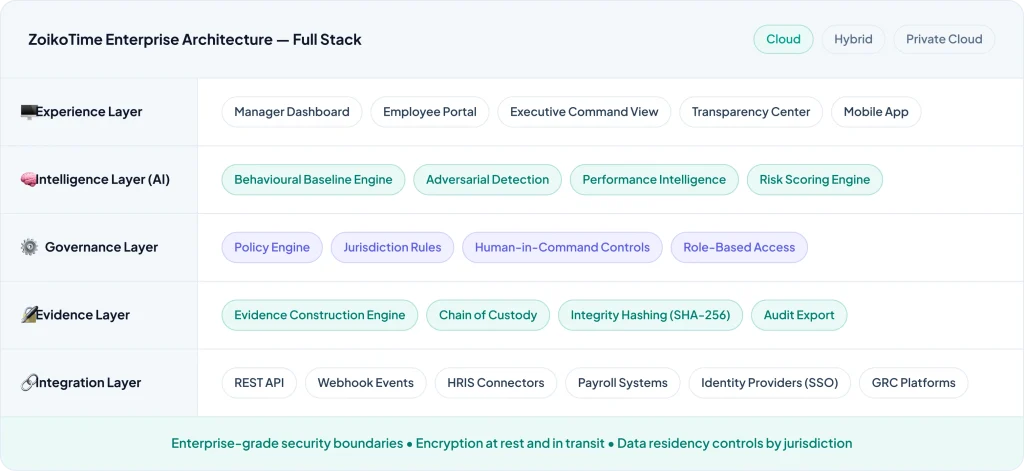Select the Human-in-Command Controls chip
Image resolution: width=1024 pixels, height=471 pixels.
[562, 247]
